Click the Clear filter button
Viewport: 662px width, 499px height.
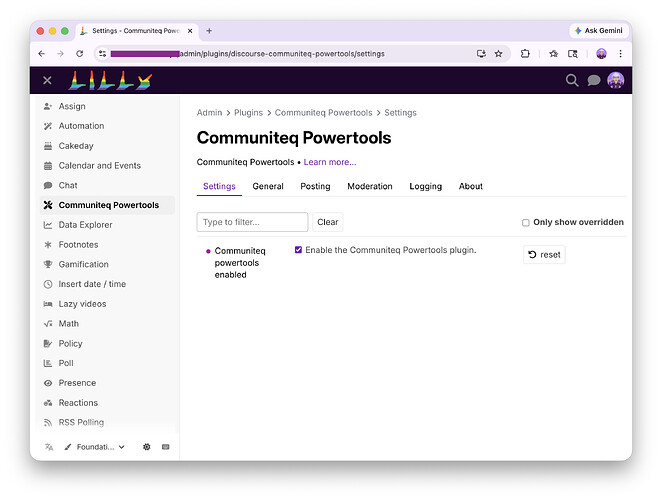click(x=328, y=222)
